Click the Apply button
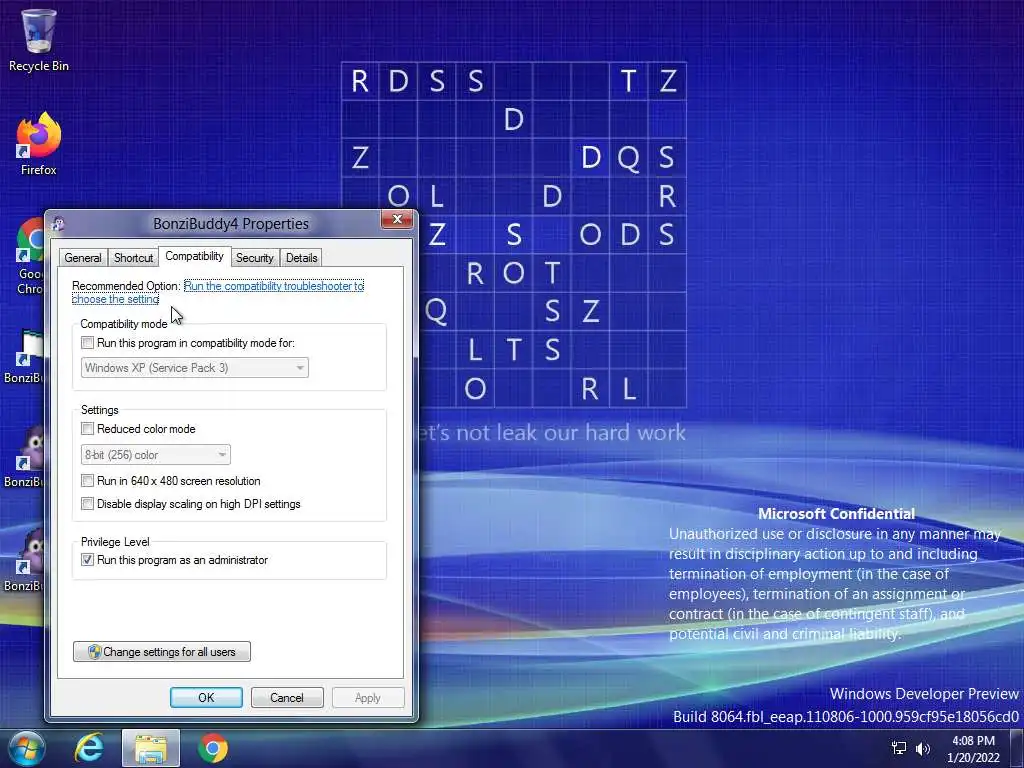This screenshot has height=768, width=1024. tap(368, 697)
